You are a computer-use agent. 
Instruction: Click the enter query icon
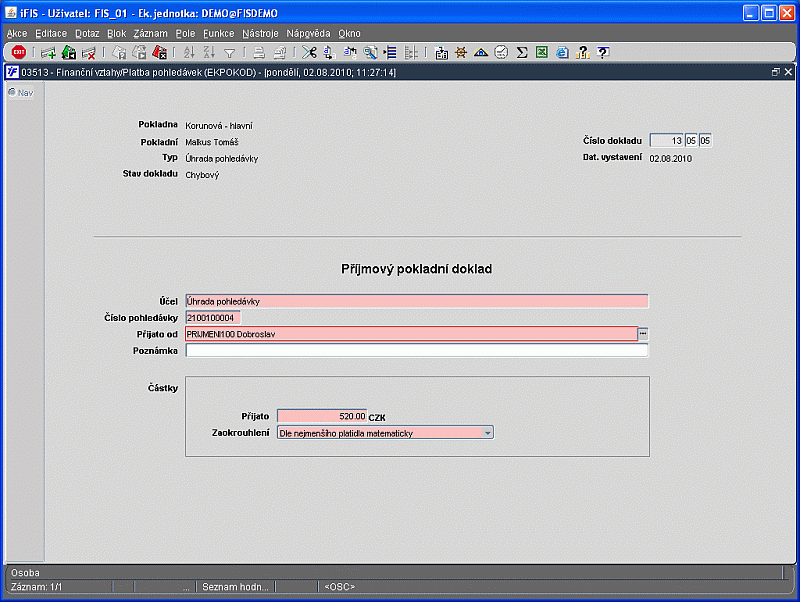[x=119, y=53]
